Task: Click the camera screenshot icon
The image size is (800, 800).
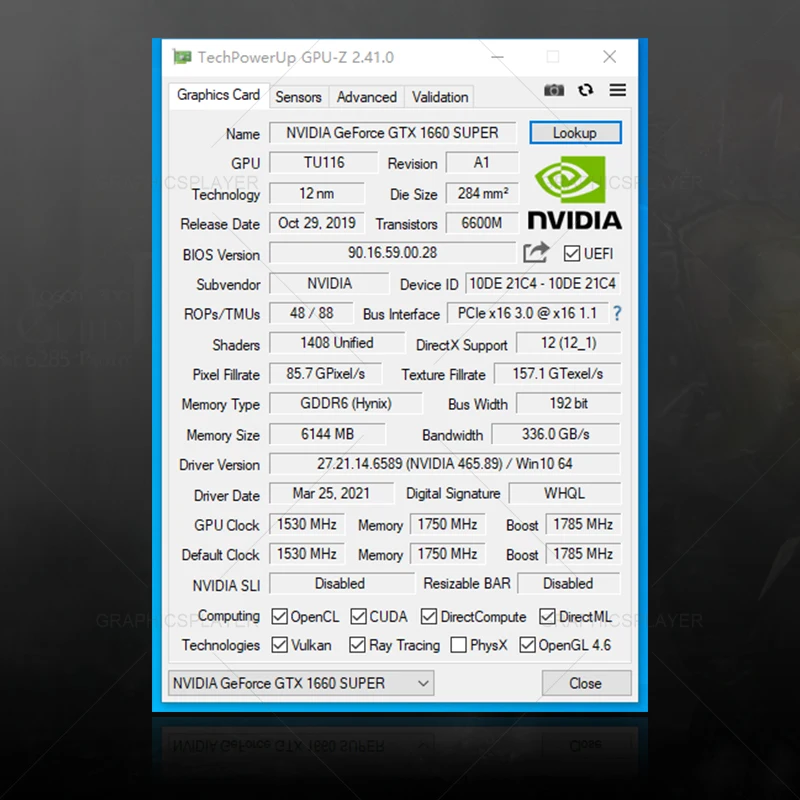Action: point(554,90)
